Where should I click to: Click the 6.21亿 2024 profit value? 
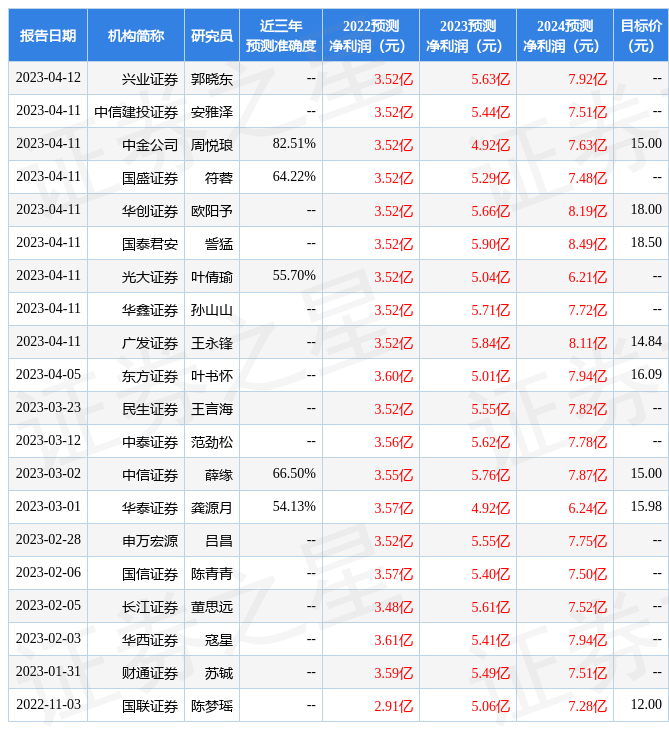pyautogui.click(x=588, y=277)
